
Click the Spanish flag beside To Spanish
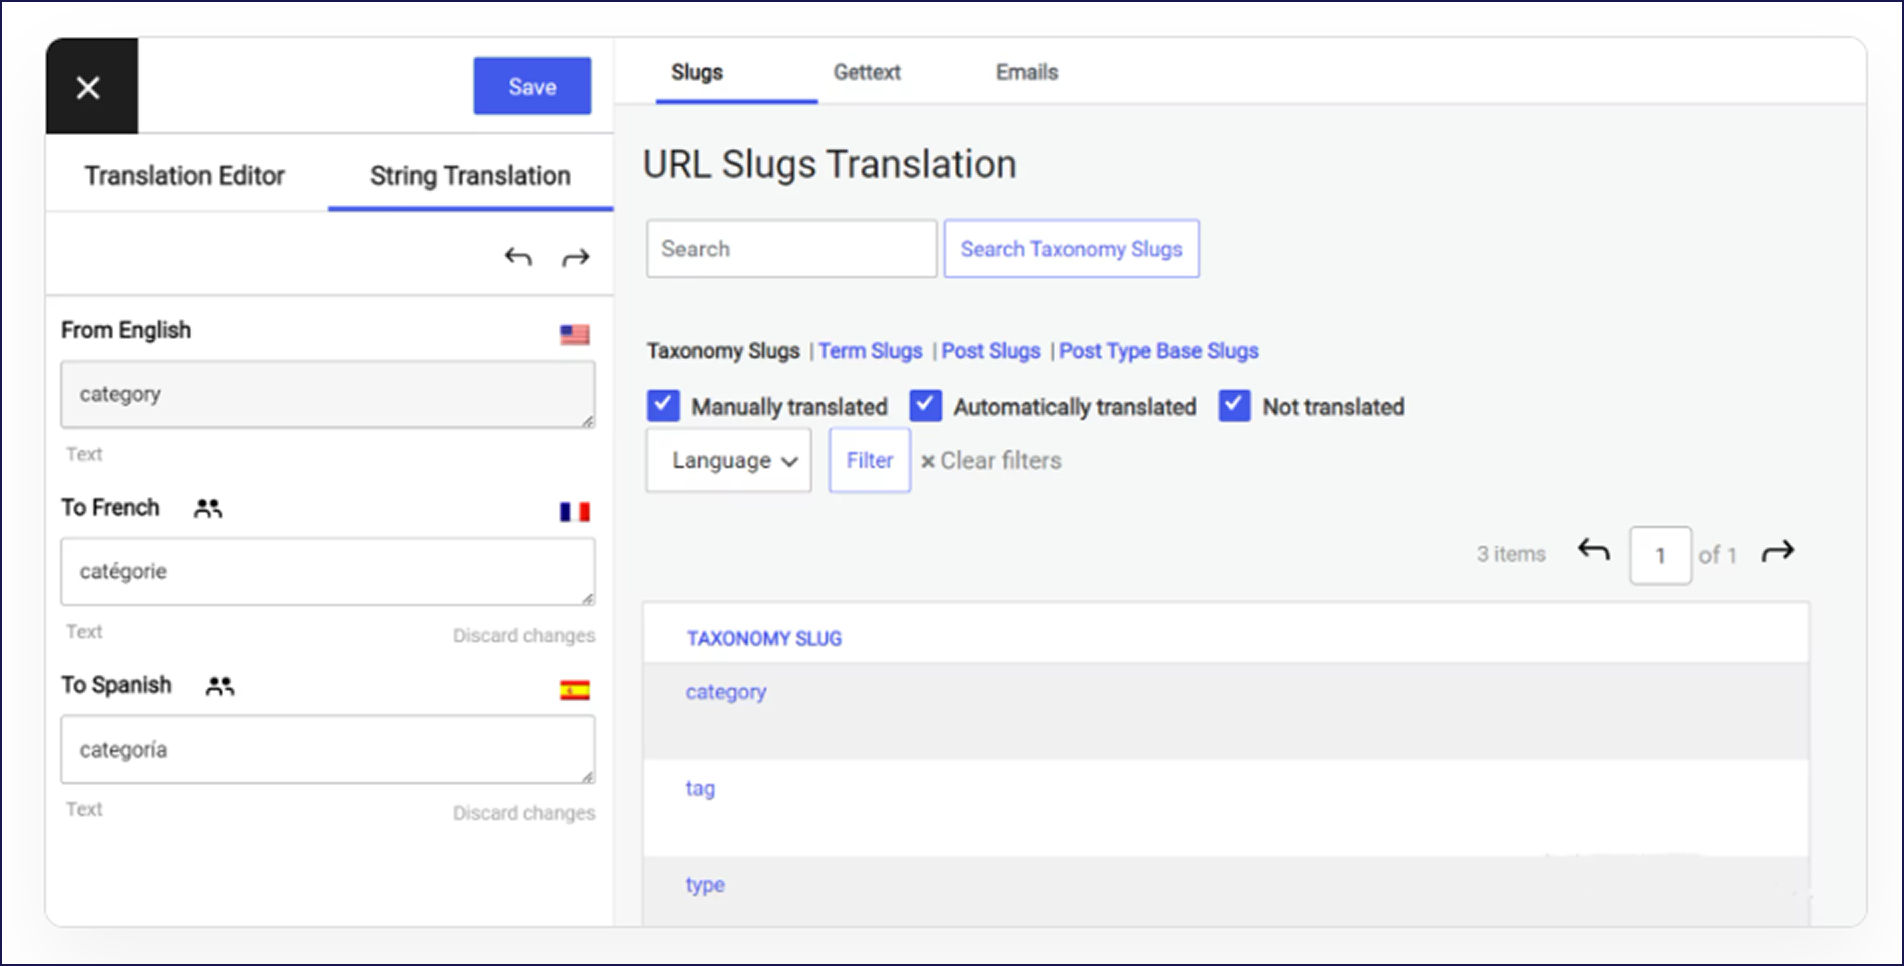pos(574,689)
